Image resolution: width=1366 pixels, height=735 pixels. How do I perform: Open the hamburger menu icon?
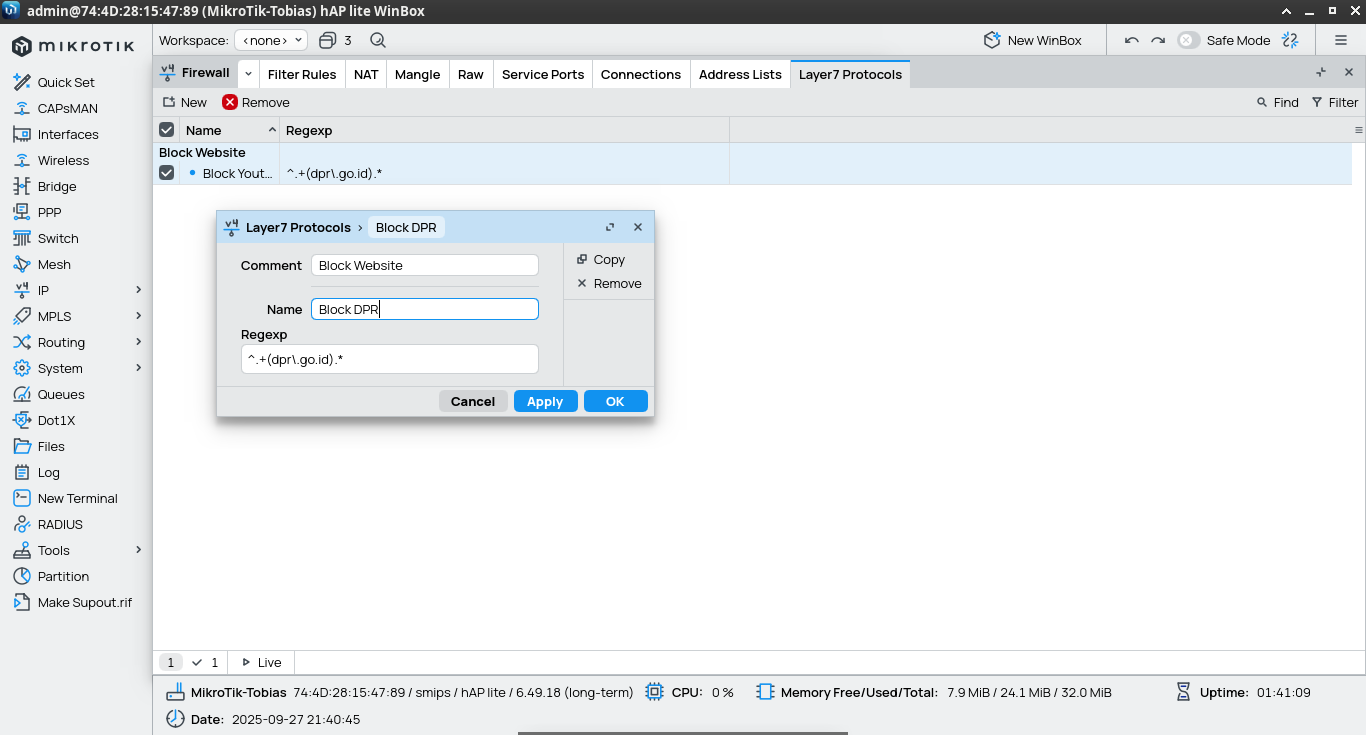pos(1341,40)
